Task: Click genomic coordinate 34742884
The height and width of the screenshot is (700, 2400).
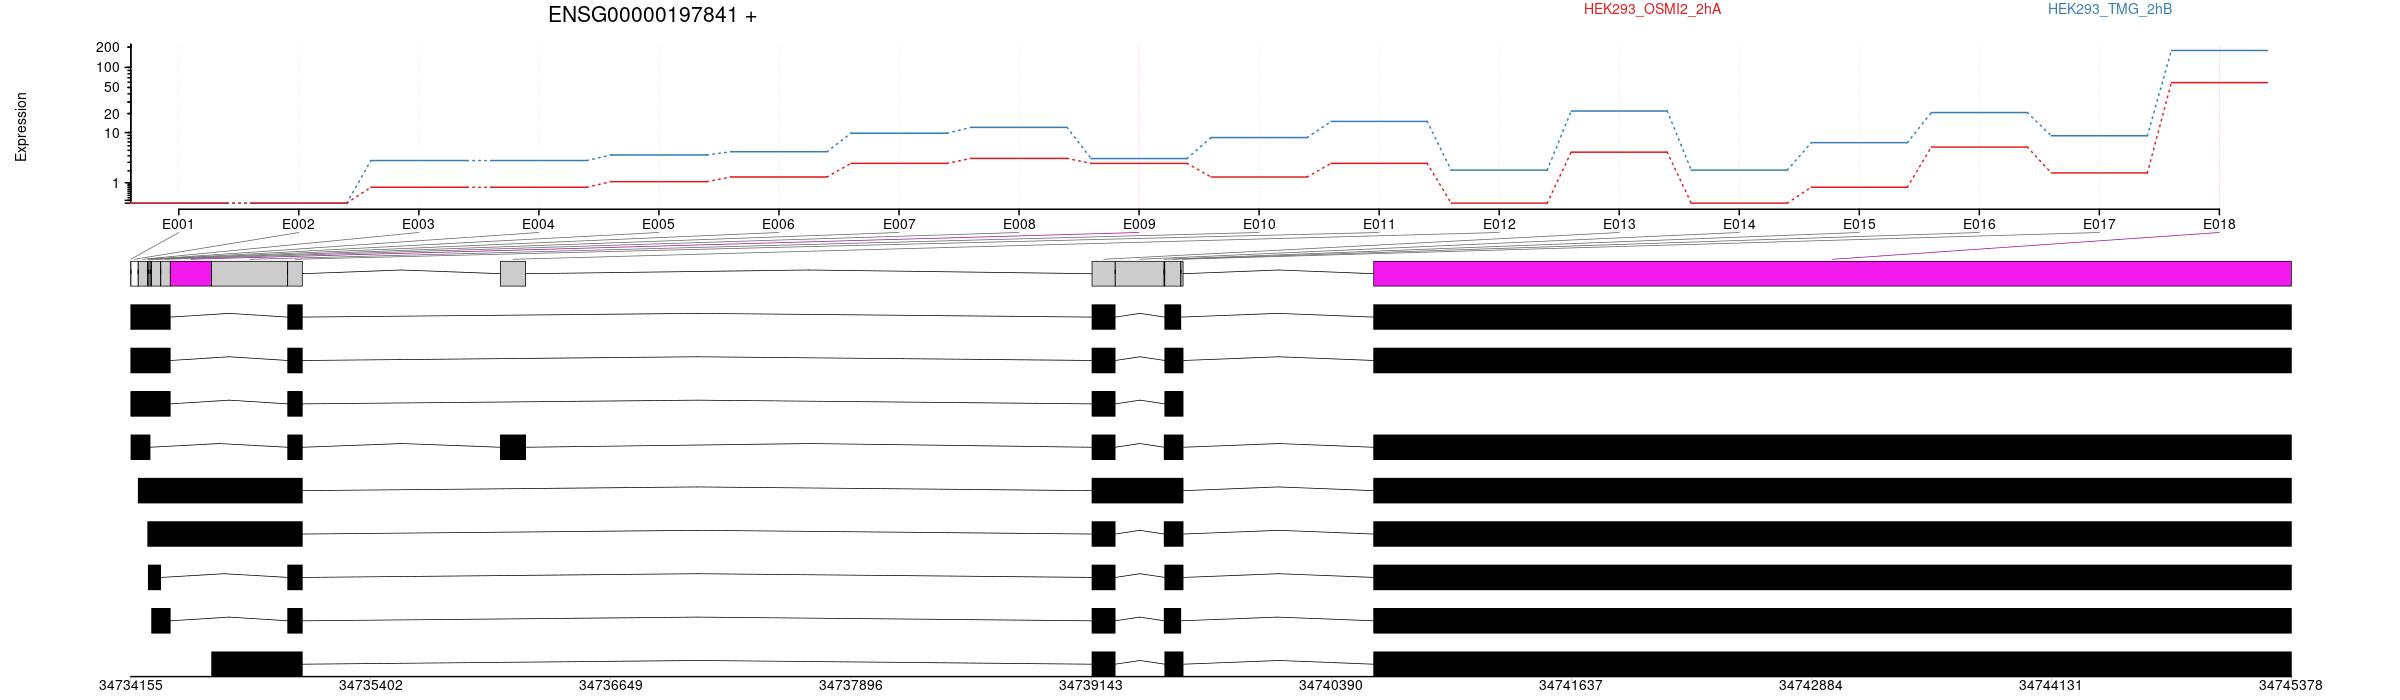Action: [1810, 686]
